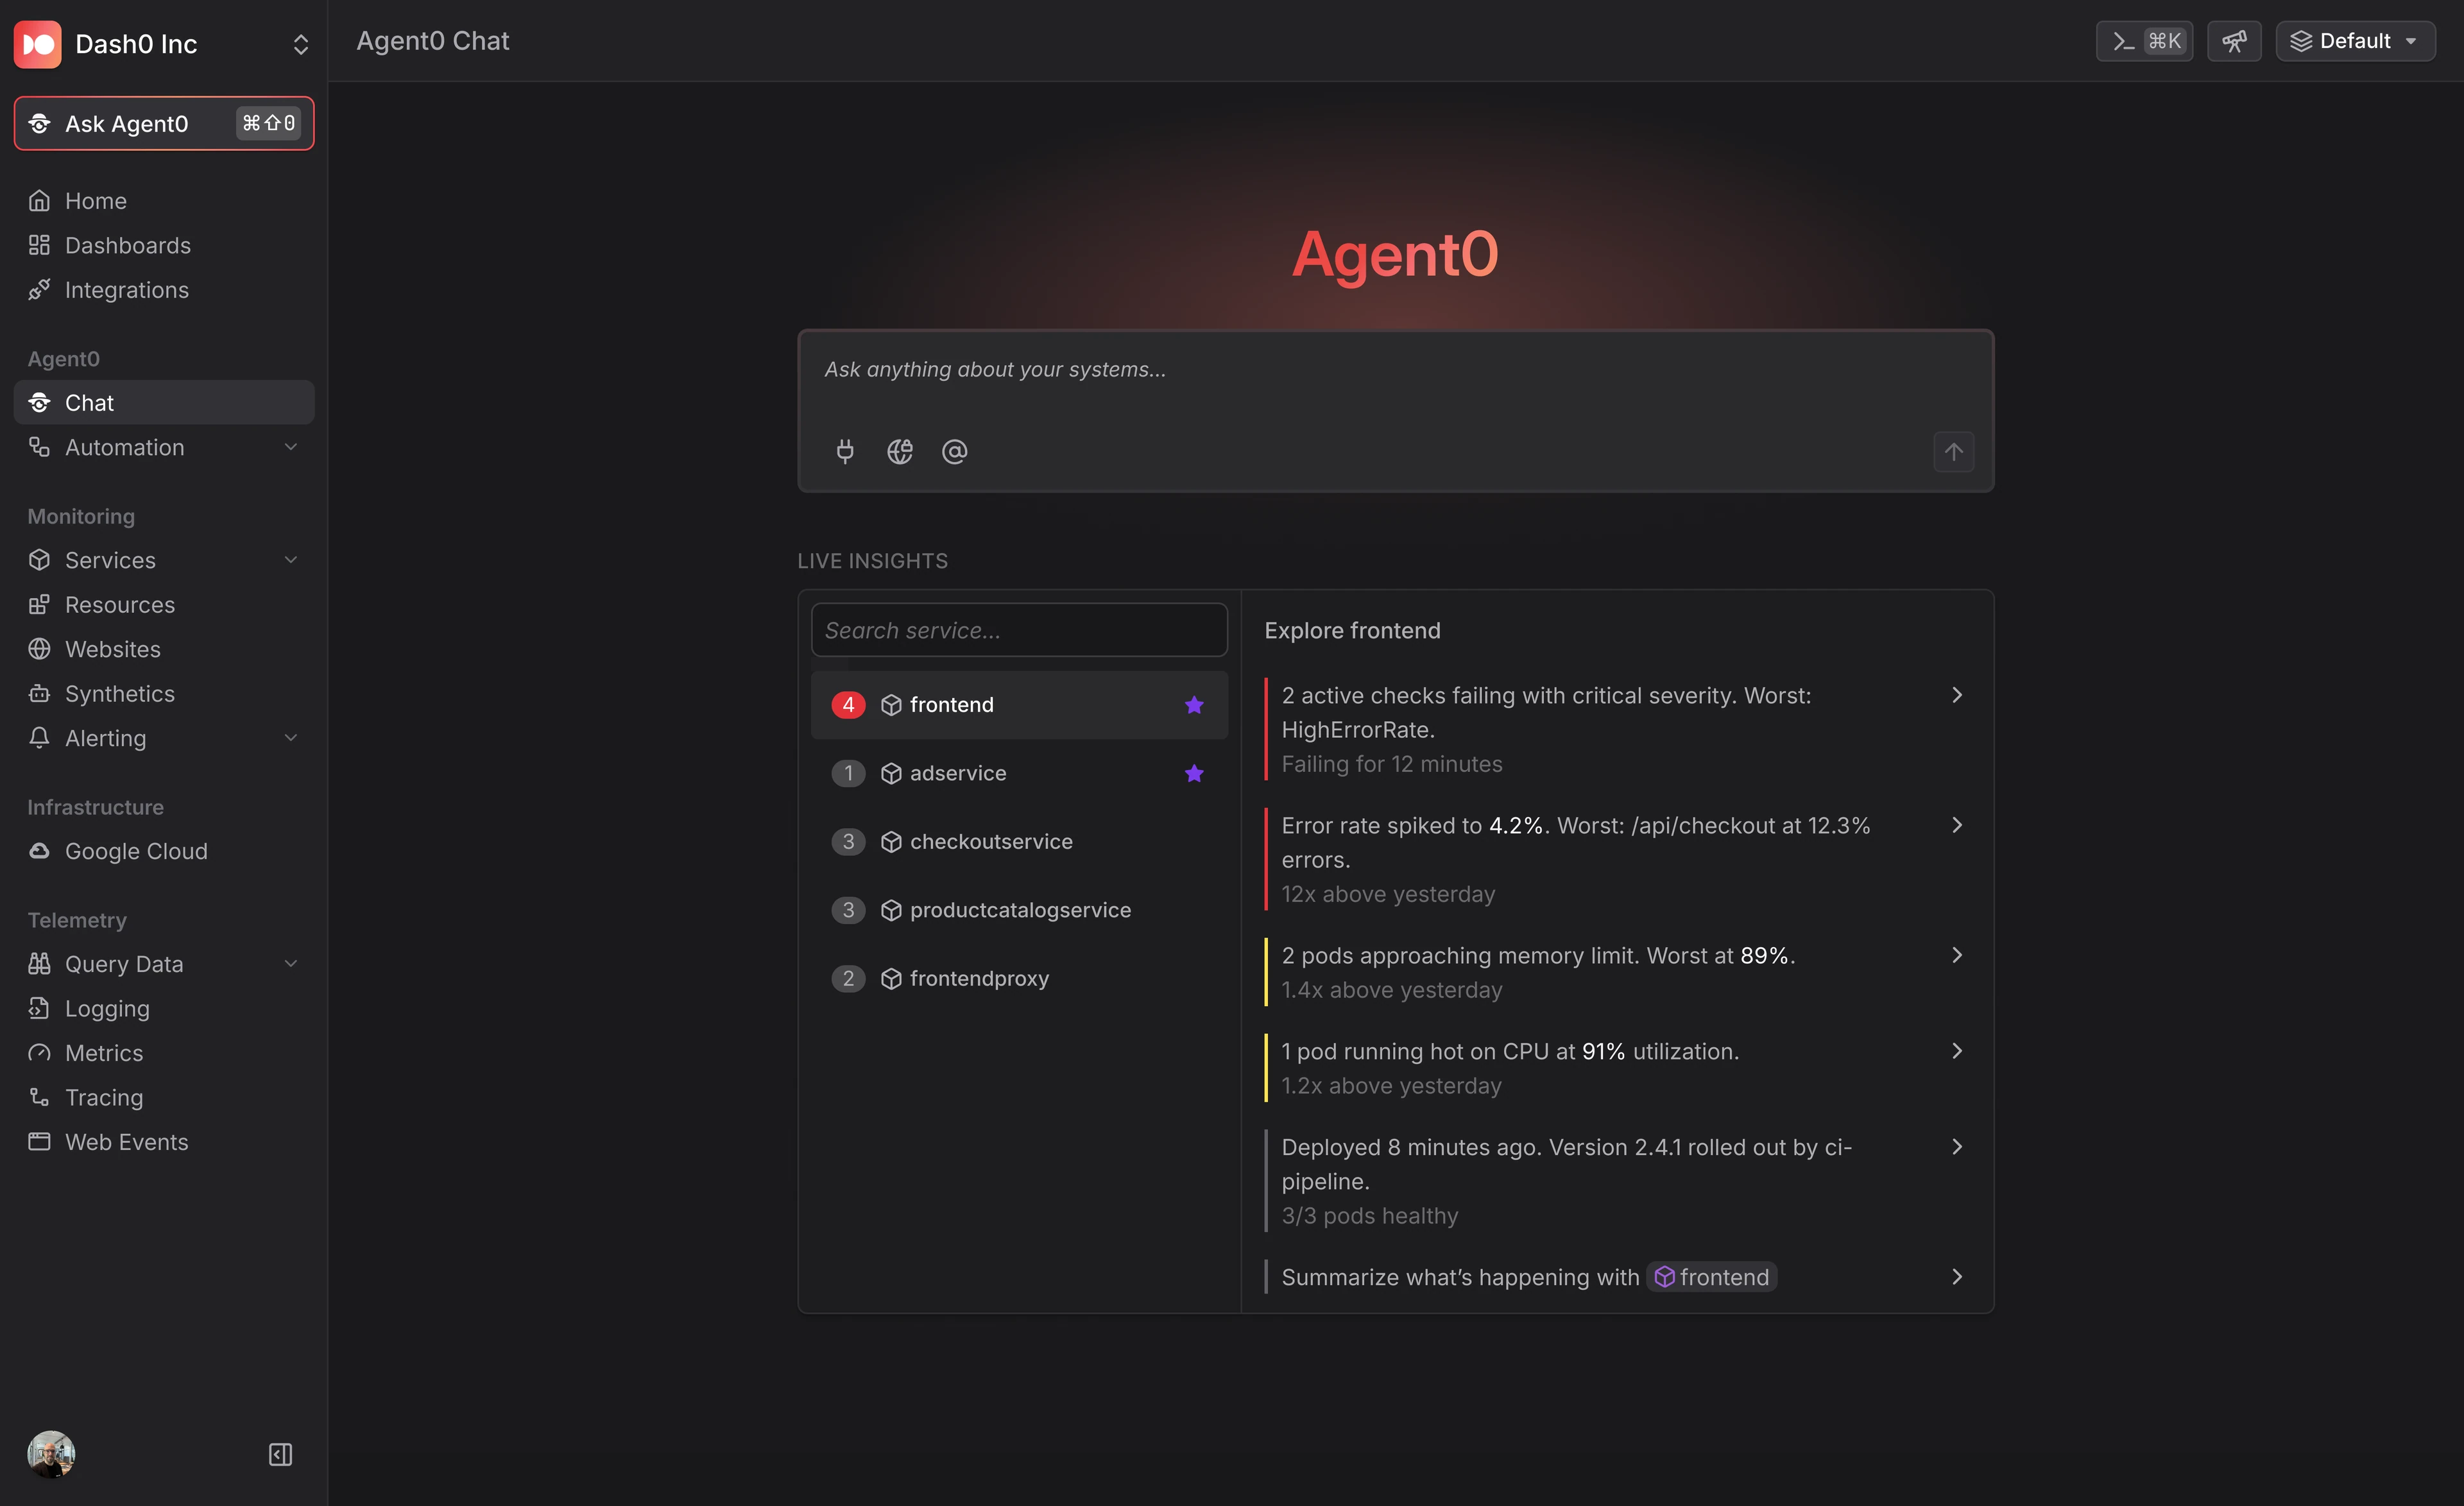Open Dashboards from sidebar
This screenshot has width=2464, height=1506.
[x=164, y=245]
